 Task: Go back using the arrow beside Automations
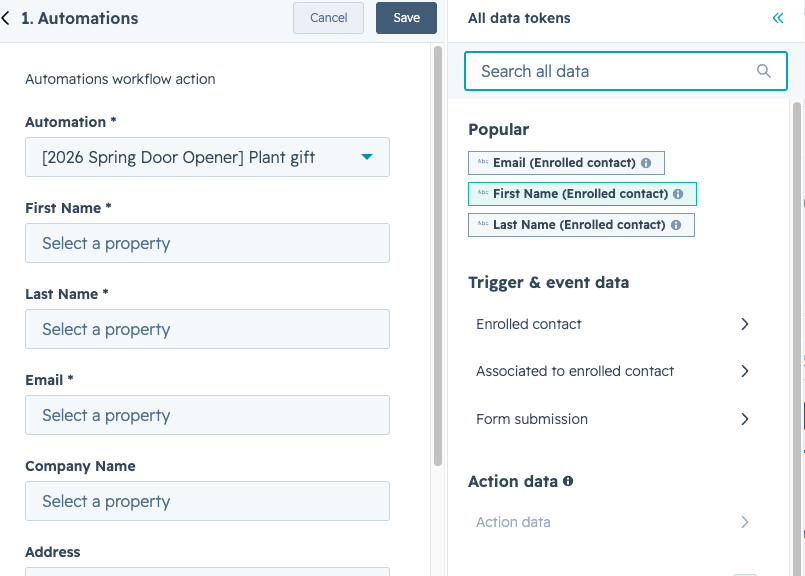6,18
